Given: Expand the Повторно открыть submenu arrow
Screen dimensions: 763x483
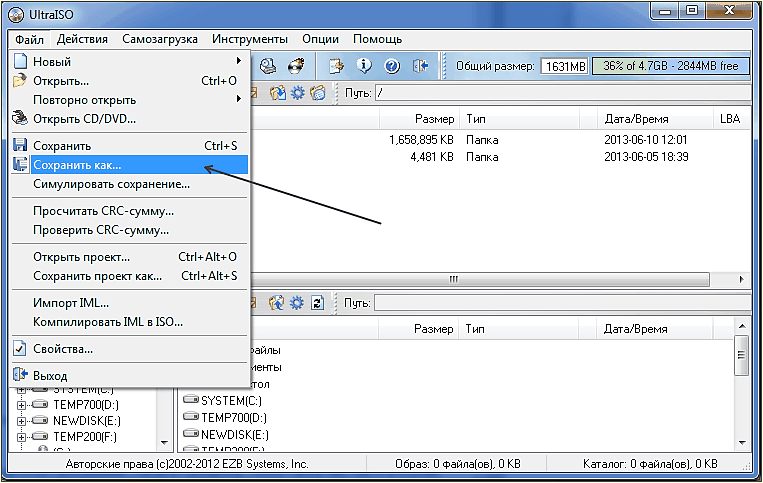Looking at the screenshot, I should click(238, 99).
